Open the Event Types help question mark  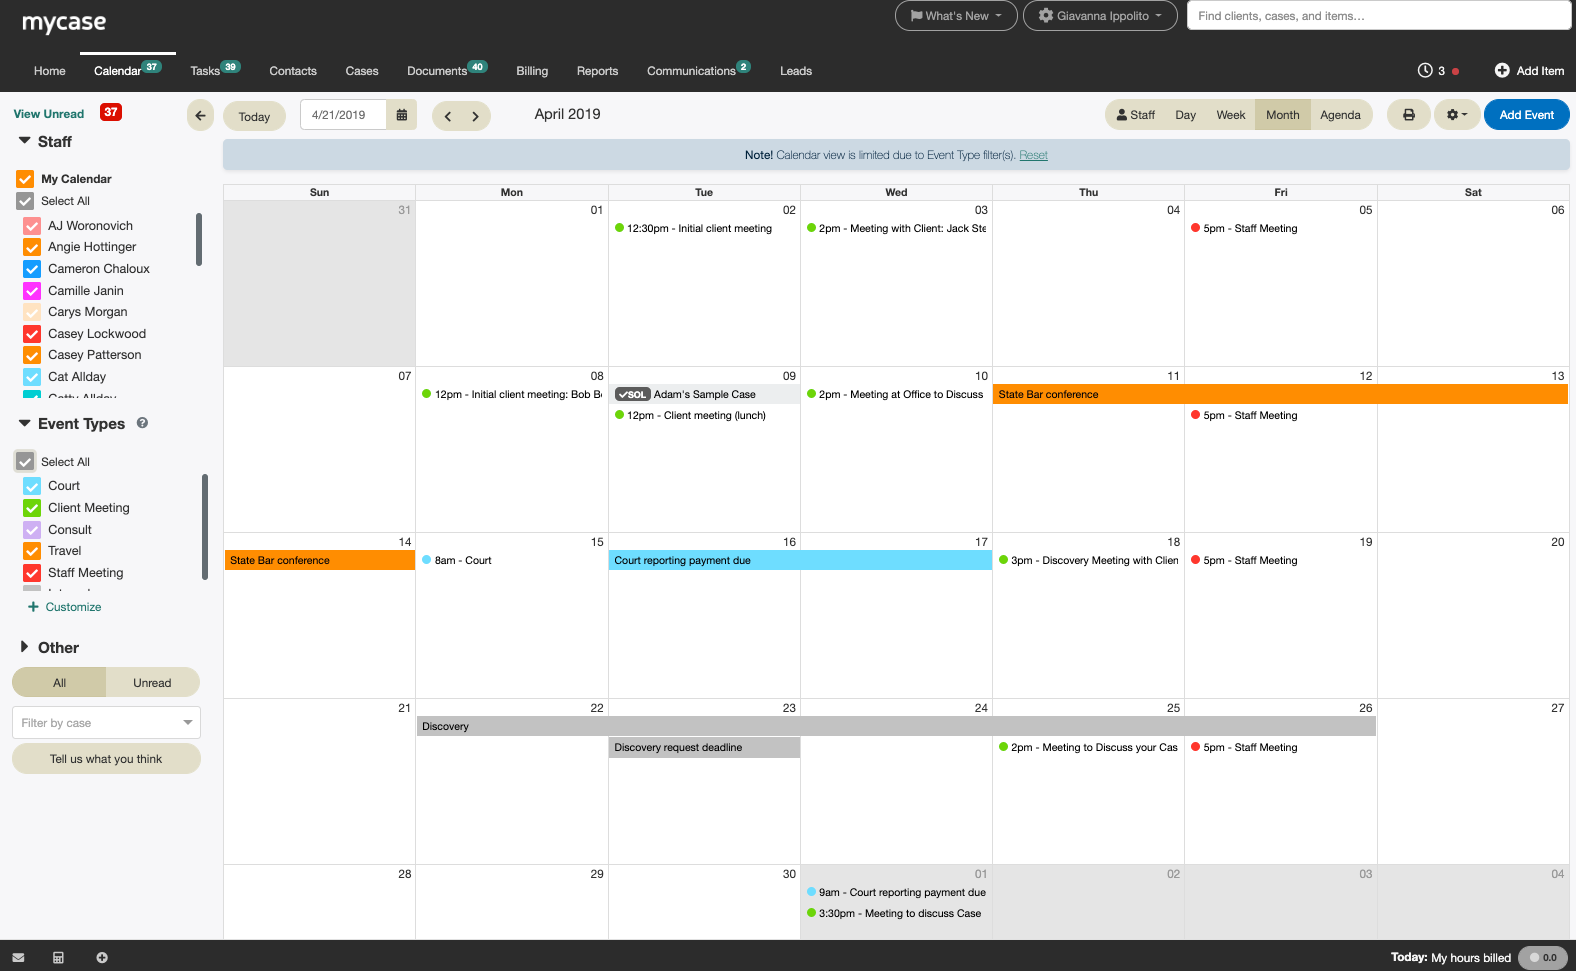coord(142,423)
